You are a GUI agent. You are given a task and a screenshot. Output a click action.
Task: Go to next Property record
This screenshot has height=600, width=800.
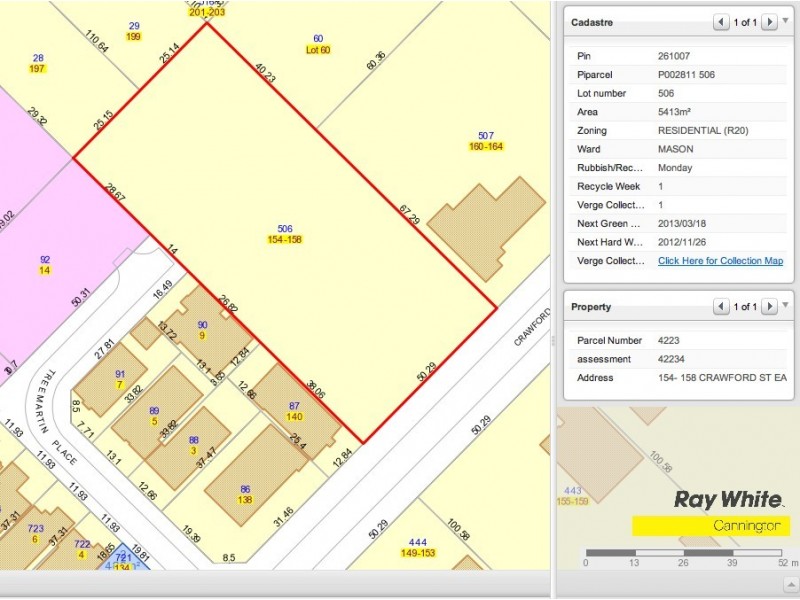(768, 306)
